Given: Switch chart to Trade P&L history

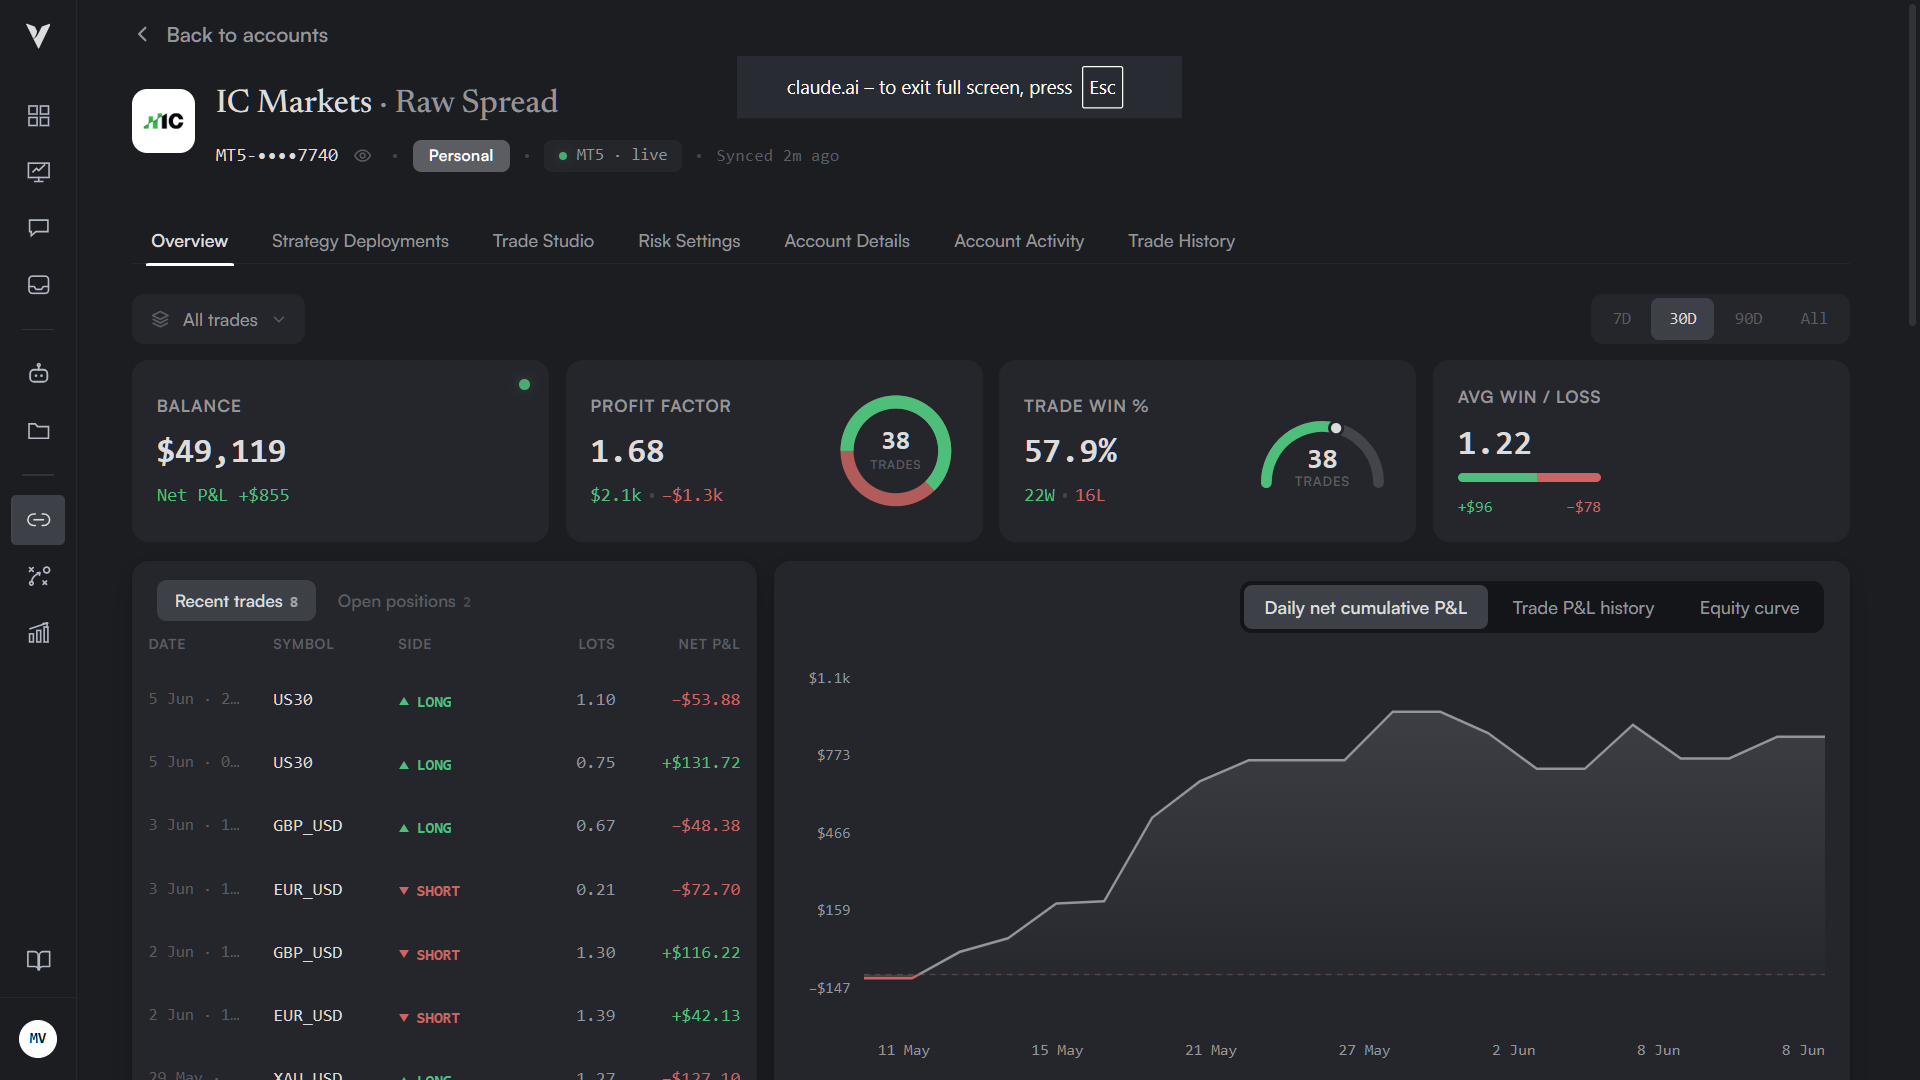Looking at the screenshot, I should 1583,608.
